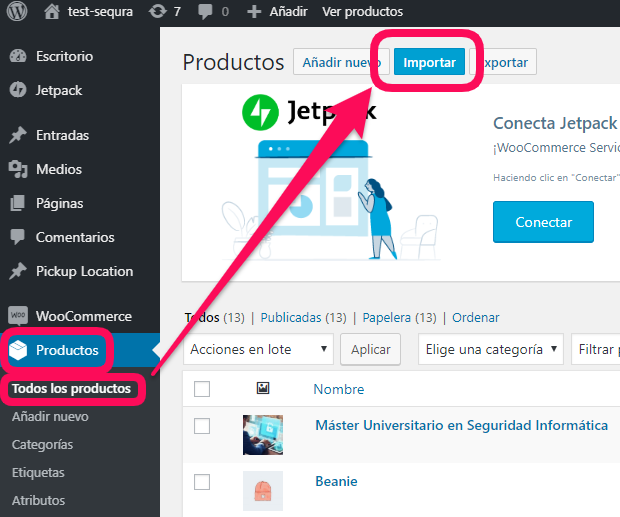Click test-sequra site name
Viewport: 620px width, 517px height.
pos(100,11)
